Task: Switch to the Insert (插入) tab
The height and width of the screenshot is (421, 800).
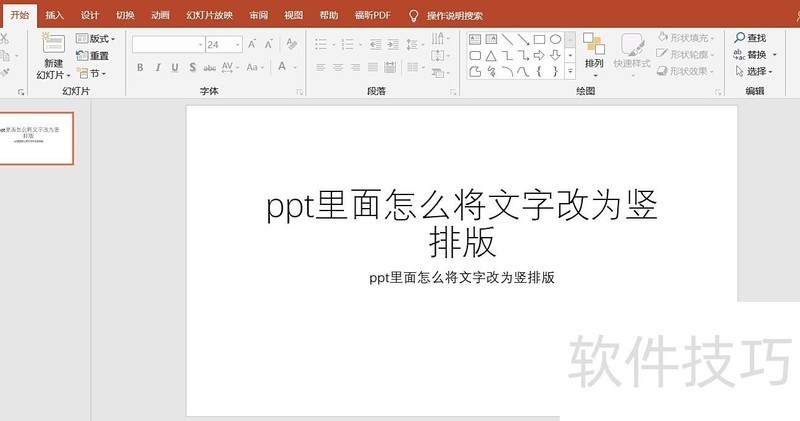Action: (54, 15)
